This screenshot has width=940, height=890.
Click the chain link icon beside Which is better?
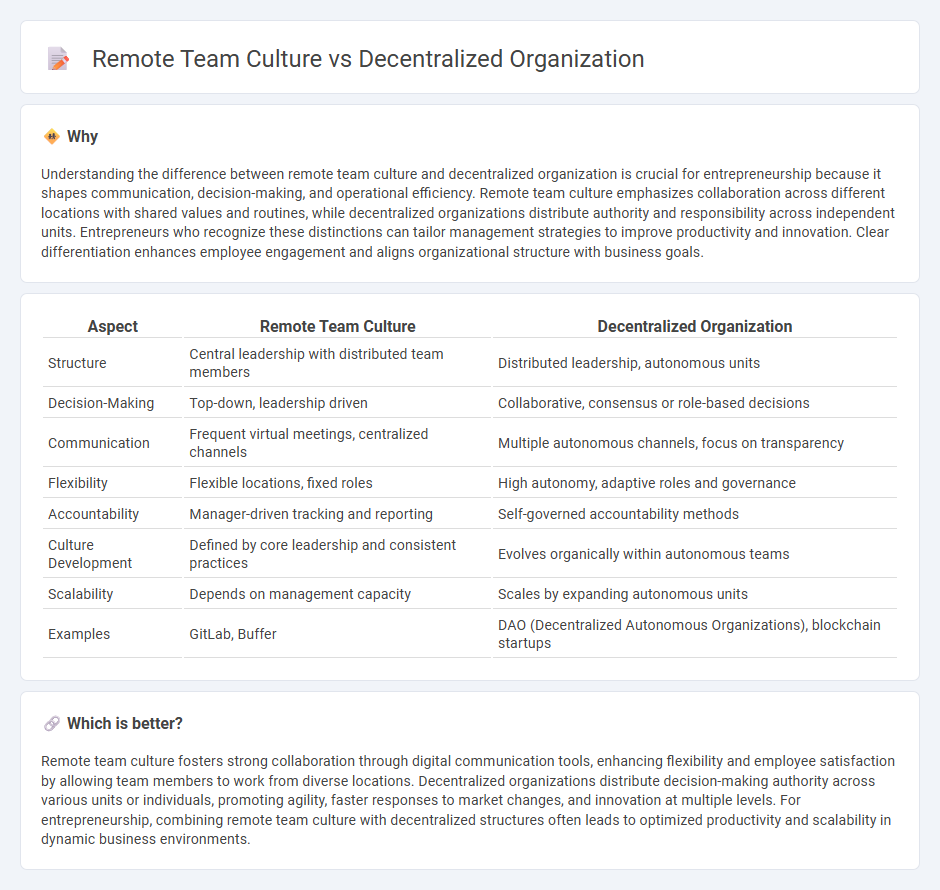pos(52,723)
